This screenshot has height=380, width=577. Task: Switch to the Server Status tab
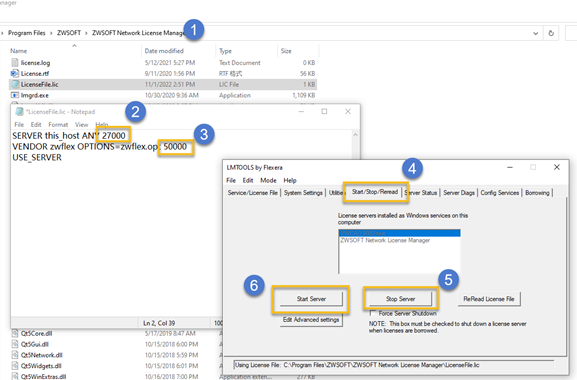tap(421, 193)
